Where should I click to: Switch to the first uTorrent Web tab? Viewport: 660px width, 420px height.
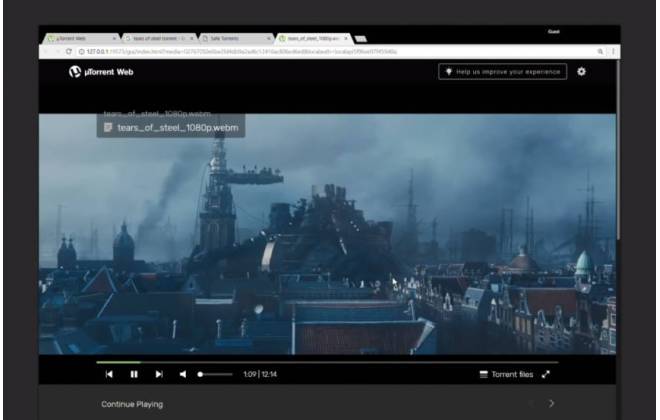click(82, 38)
